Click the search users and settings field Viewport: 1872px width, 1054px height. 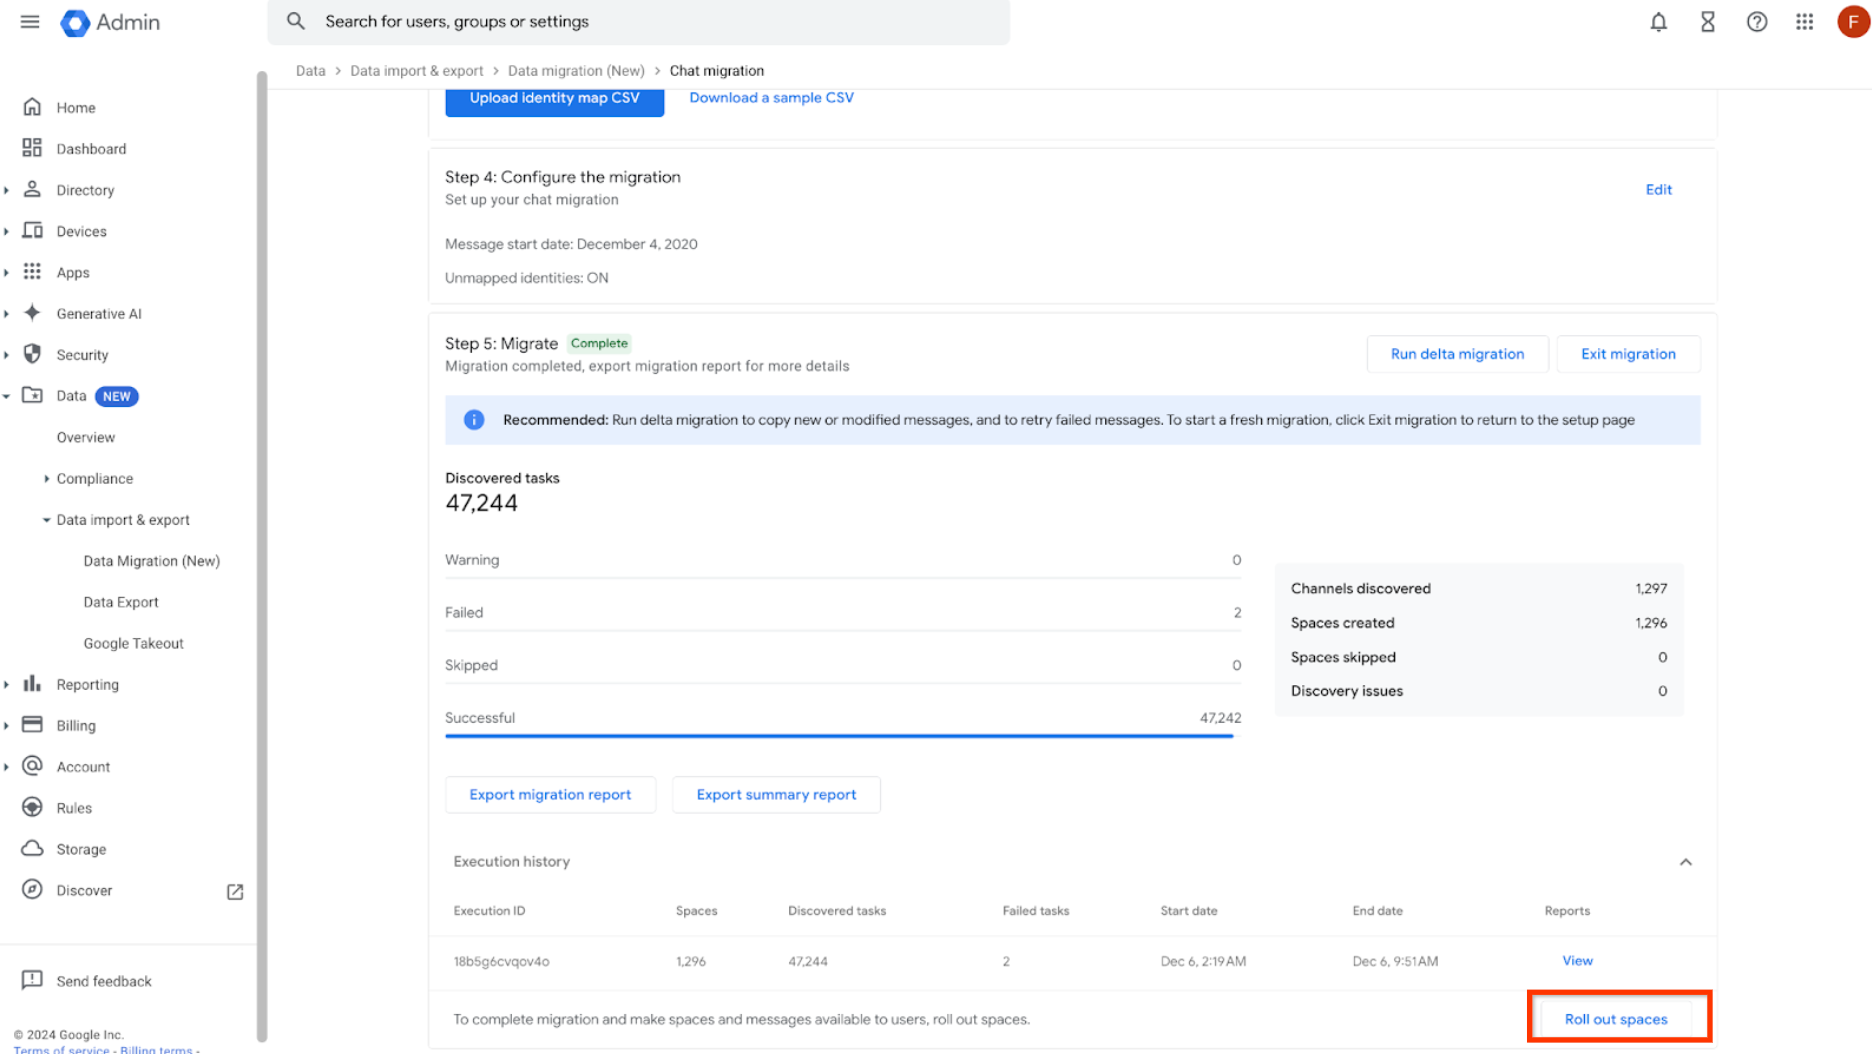pyautogui.click(x=640, y=21)
